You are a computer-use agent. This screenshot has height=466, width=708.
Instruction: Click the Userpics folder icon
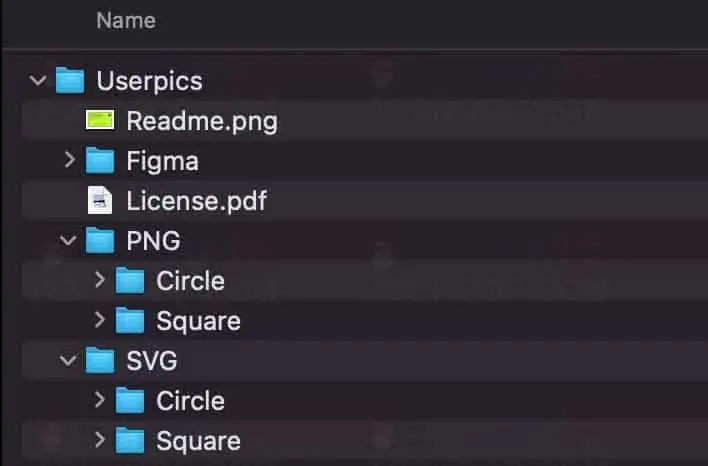click(70, 80)
